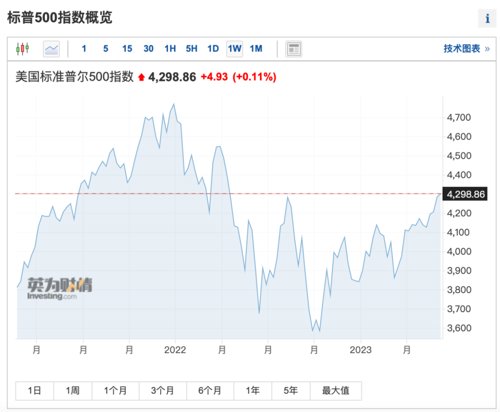
Task: Show the 5年 time range
Action: click(291, 391)
